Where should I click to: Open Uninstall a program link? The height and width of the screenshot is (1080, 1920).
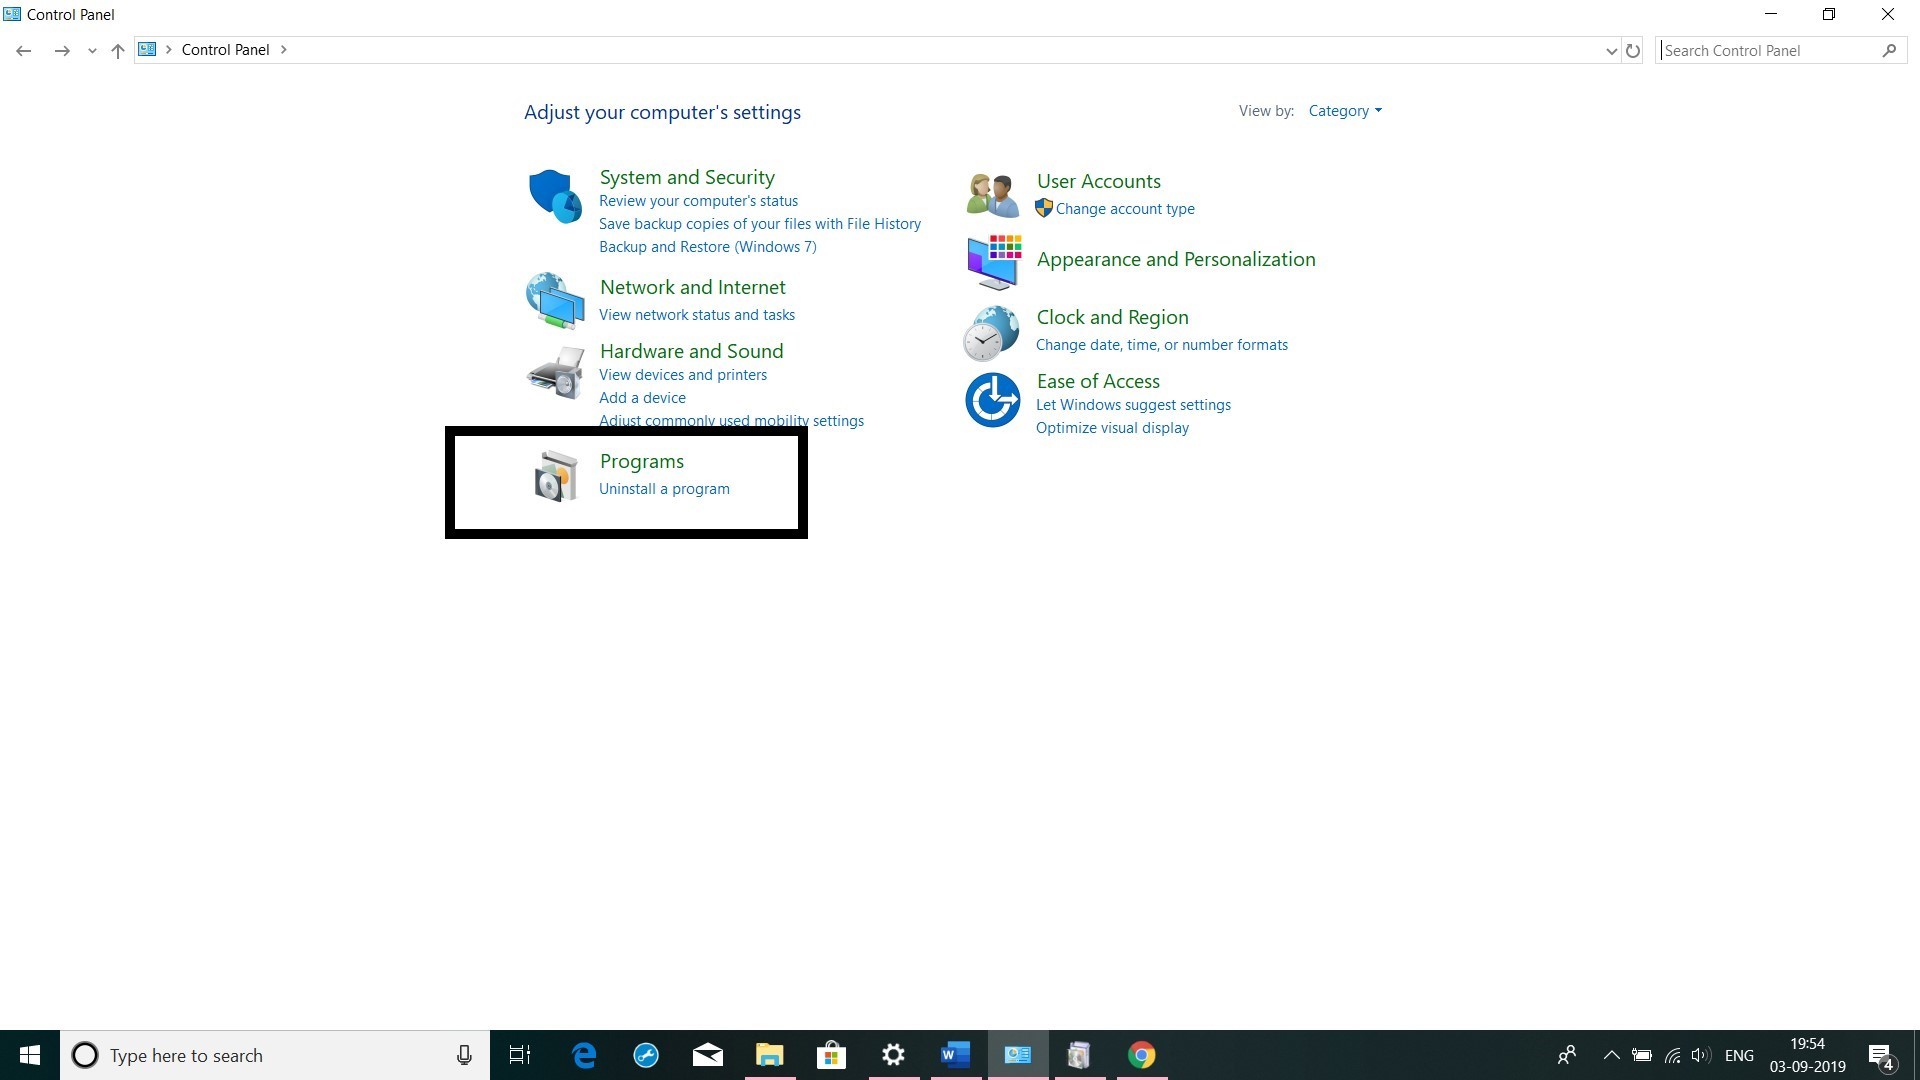click(663, 488)
